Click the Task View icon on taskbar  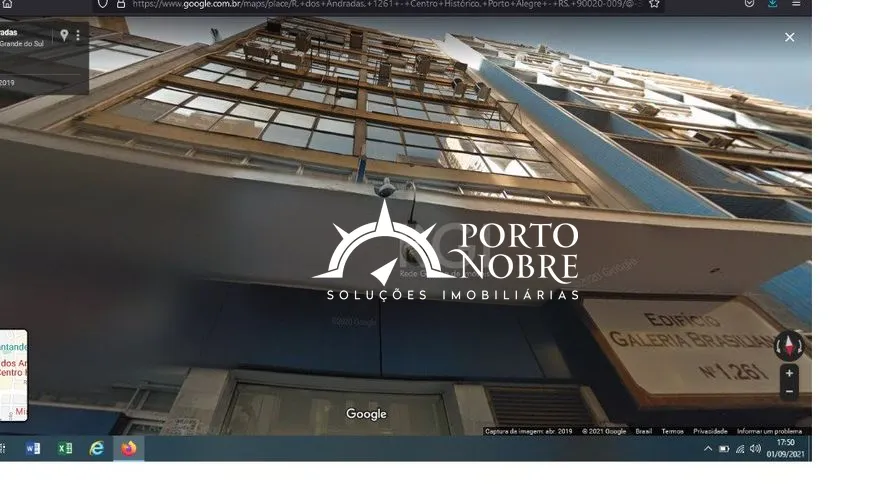coord(3,449)
